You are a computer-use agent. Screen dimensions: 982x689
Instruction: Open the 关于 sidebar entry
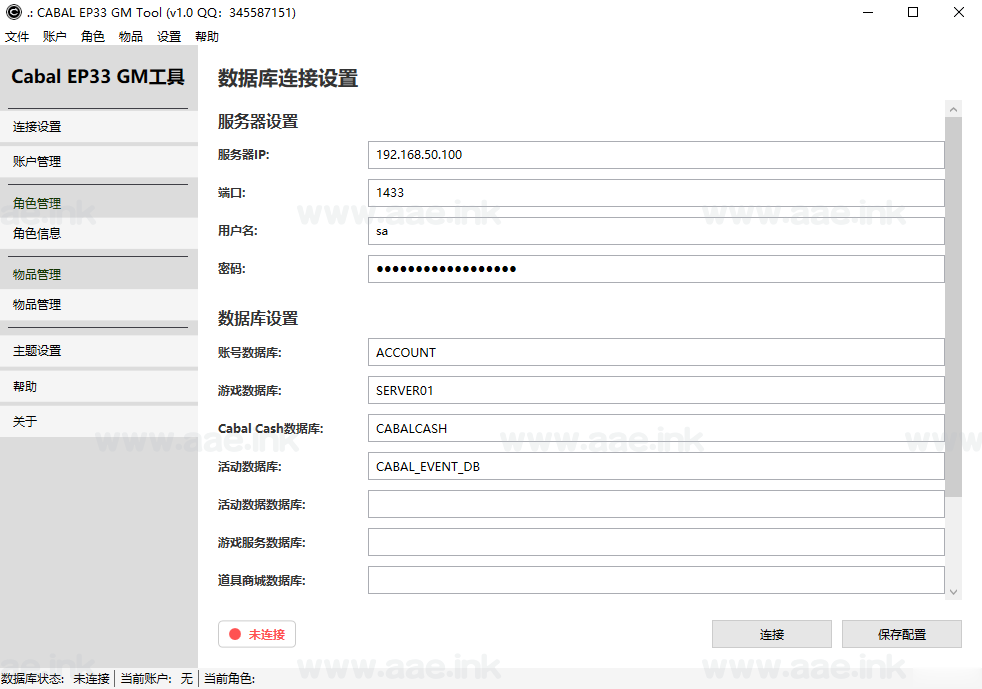coord(99,422)
